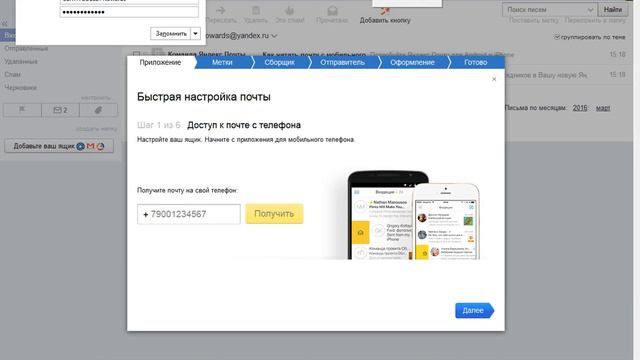Click the 'создать метку' link

click(96, 129)
